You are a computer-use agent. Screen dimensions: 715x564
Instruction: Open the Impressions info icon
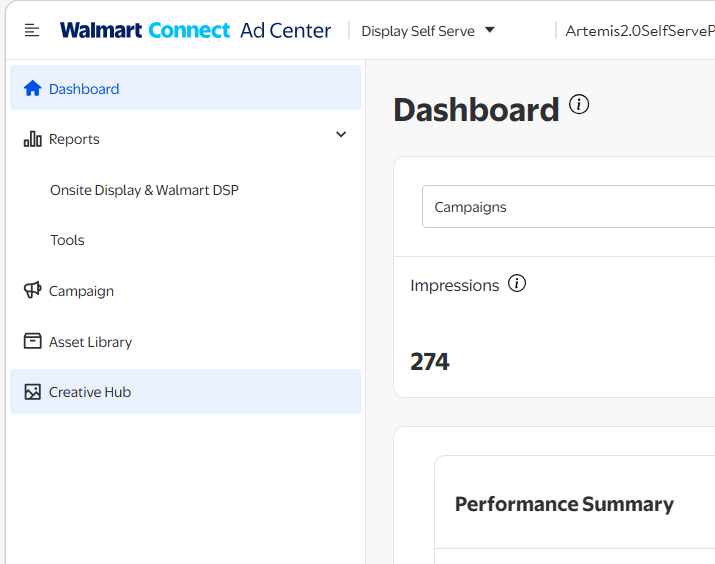point(517,283)
